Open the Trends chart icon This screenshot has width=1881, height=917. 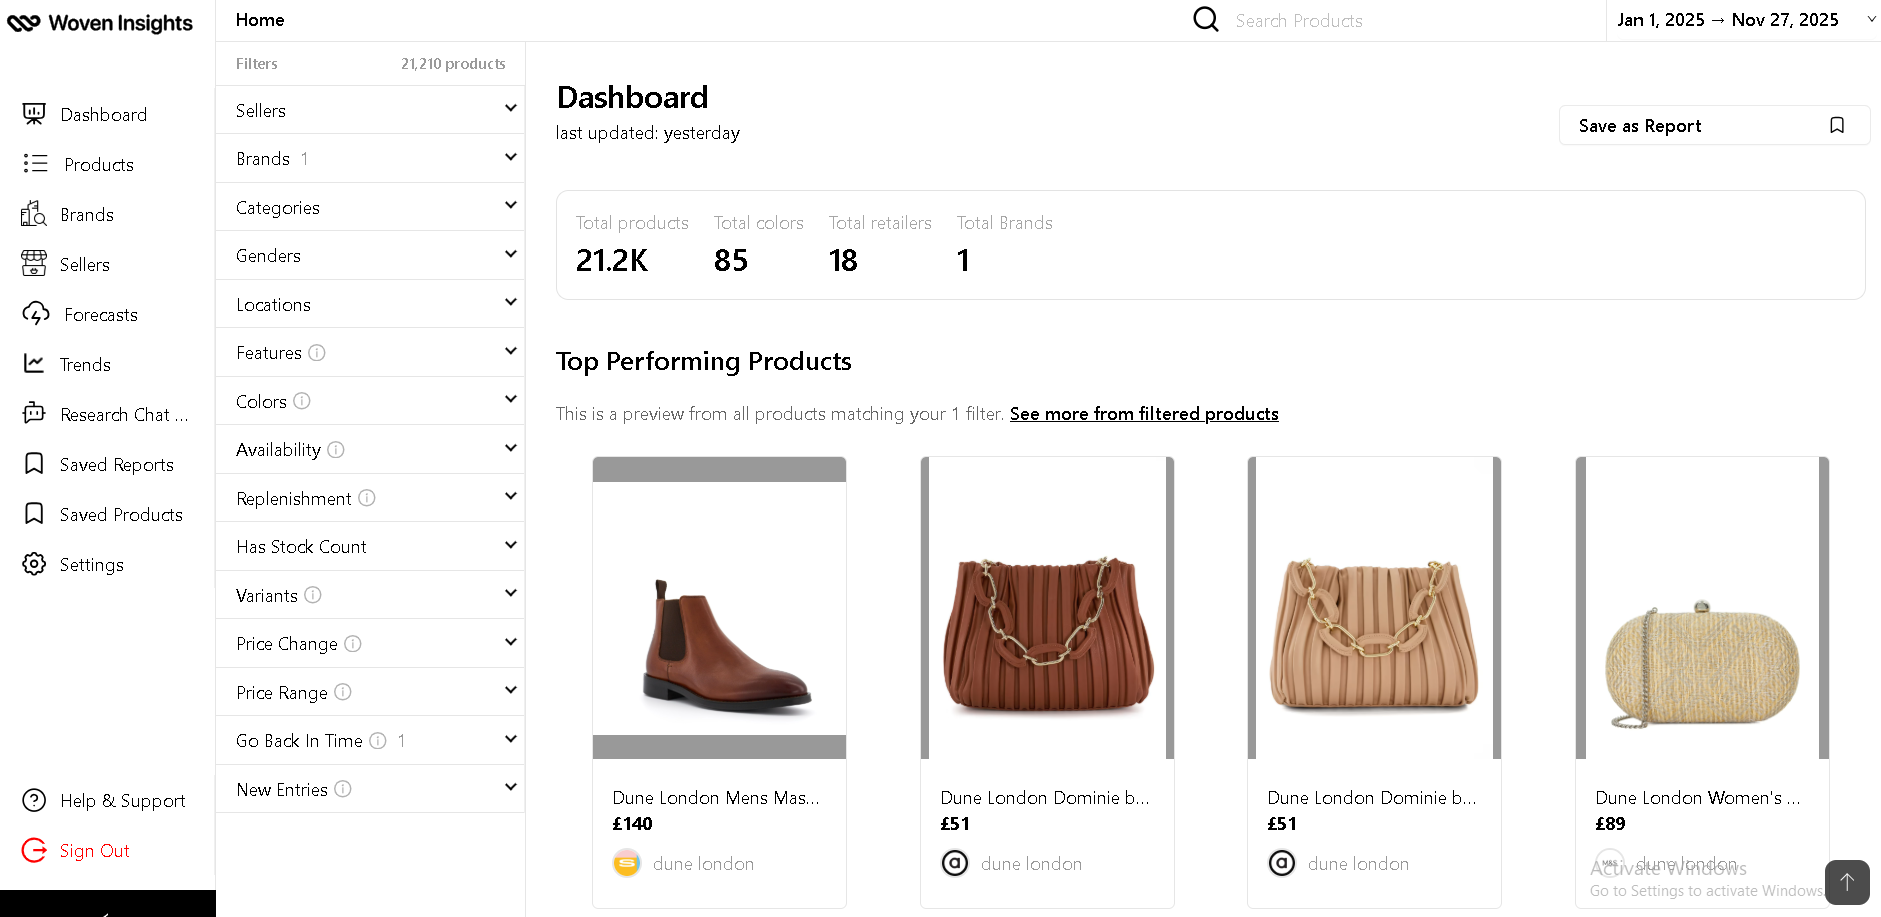[34, 364]
